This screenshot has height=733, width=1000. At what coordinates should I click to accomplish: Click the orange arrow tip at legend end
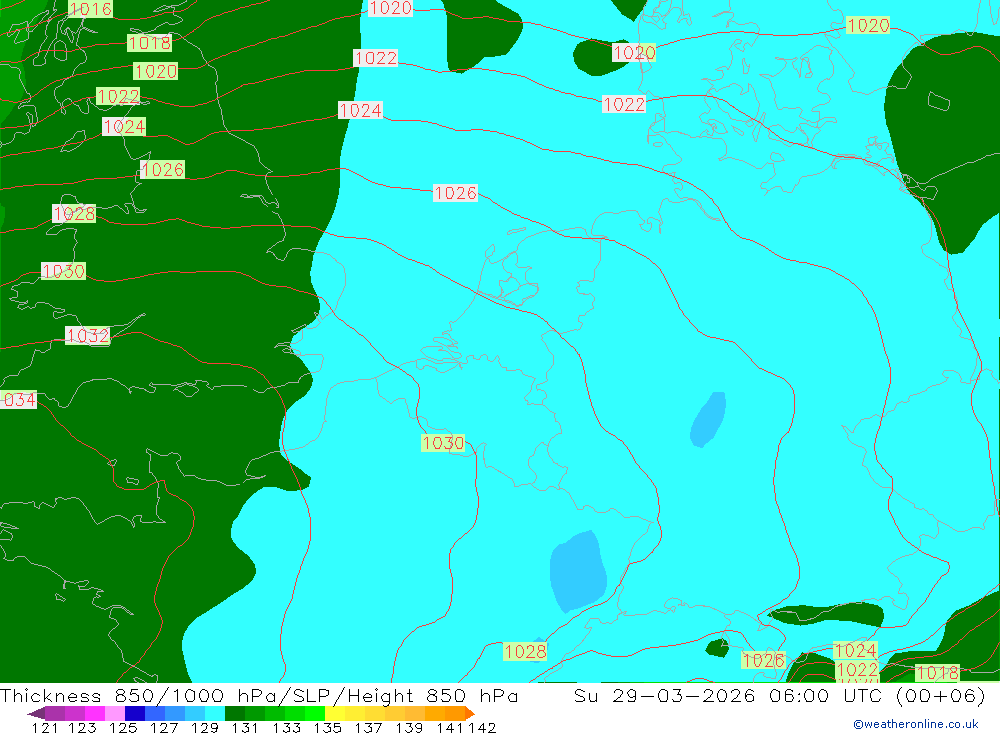(x=470, y=713)
